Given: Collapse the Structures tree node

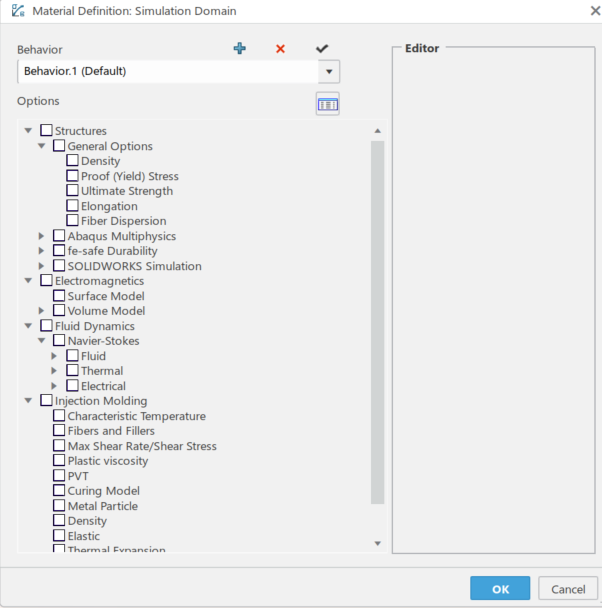Looking at the screenshot, I should pyautogui.click(x=28, y=131).
